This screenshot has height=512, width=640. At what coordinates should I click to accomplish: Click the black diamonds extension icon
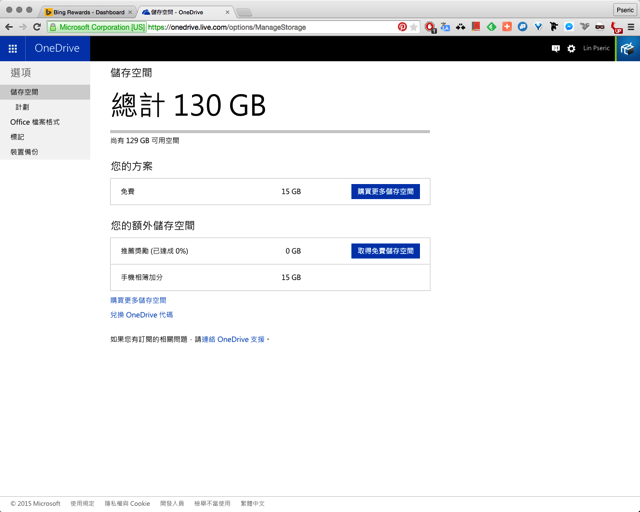point(460,27)
